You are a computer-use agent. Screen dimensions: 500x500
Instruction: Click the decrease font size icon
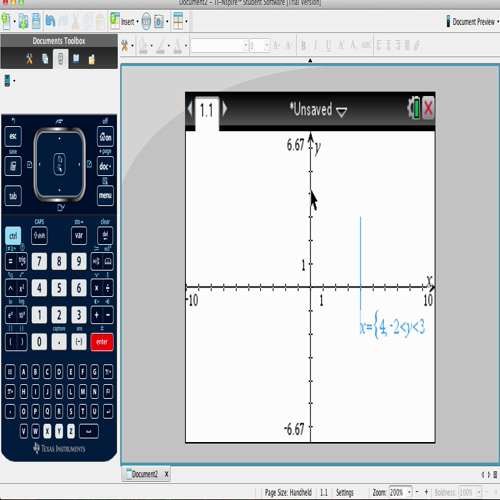coord(289,45)
